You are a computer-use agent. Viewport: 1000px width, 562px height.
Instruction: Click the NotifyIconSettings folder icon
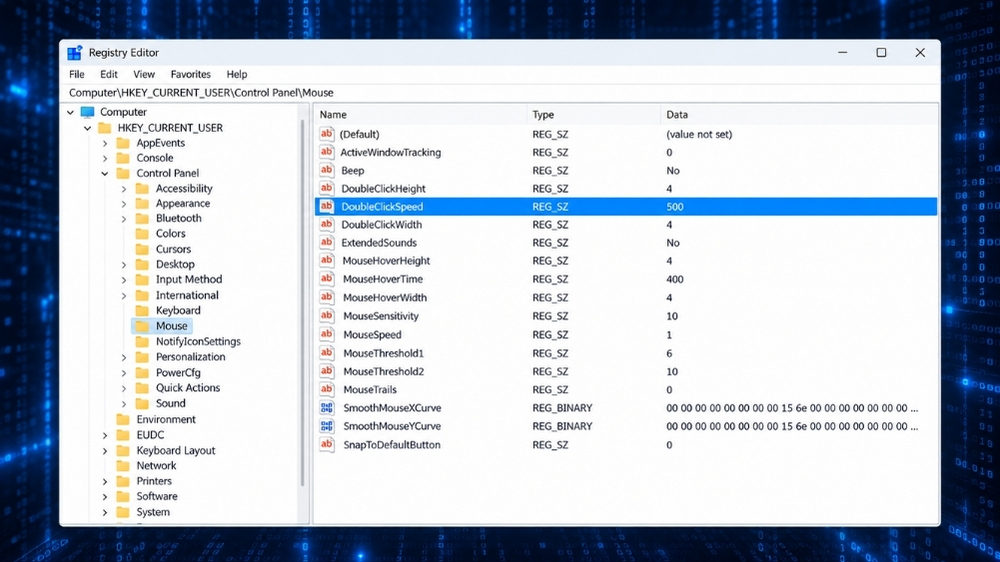[x=142, y=341]
